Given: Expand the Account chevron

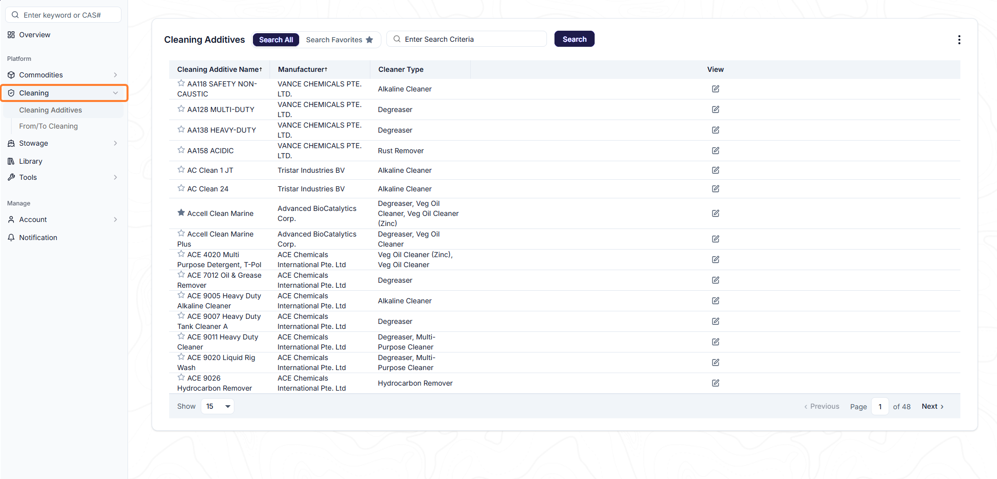Looking at the screenshot, I should 115,219.
